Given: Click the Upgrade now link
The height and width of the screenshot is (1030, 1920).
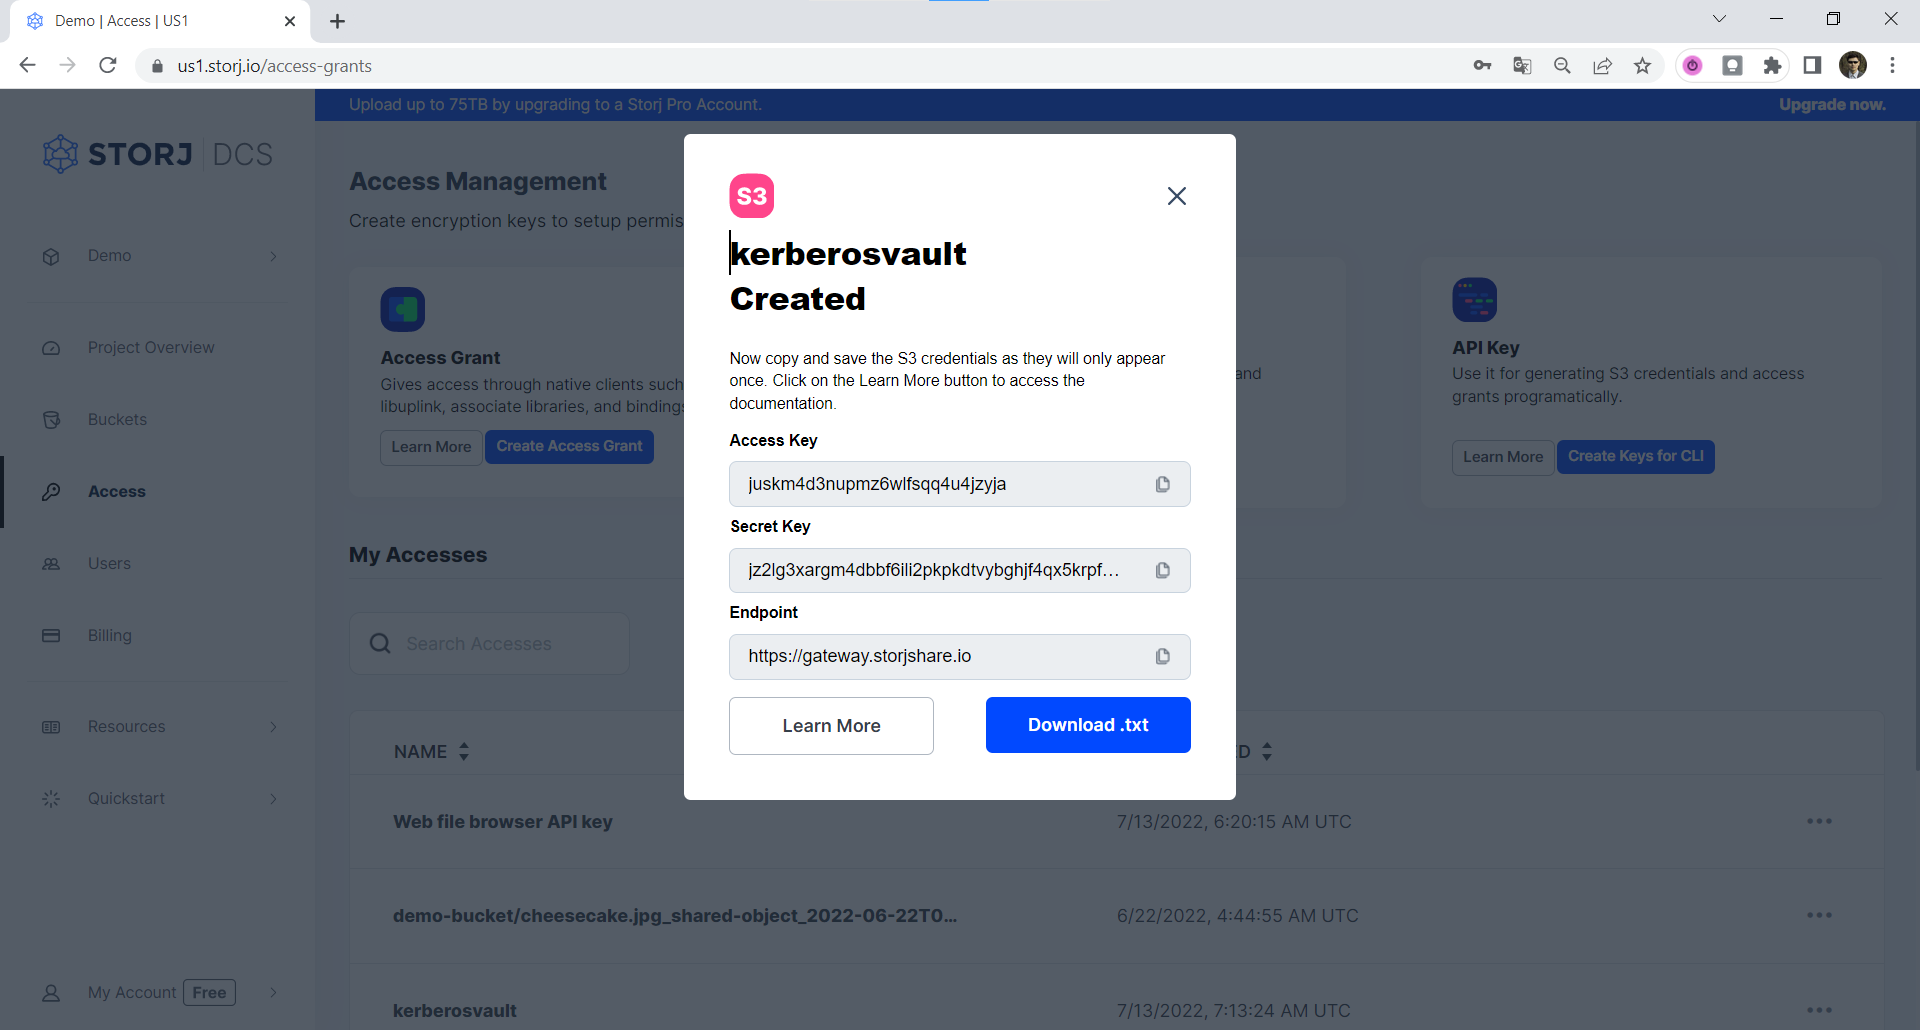Looking at the screenshot, I should [1832, 105].
